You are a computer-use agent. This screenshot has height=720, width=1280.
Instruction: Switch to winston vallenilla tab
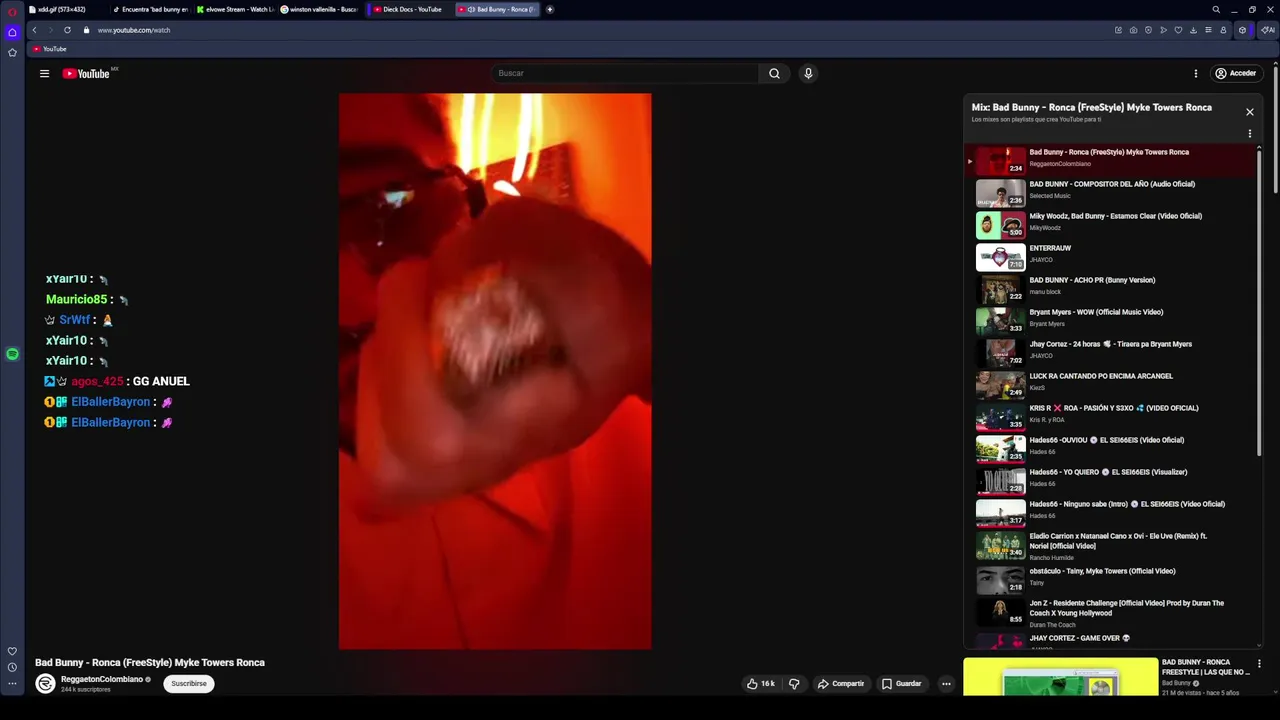pyautogui.click(x=319, y=10)
